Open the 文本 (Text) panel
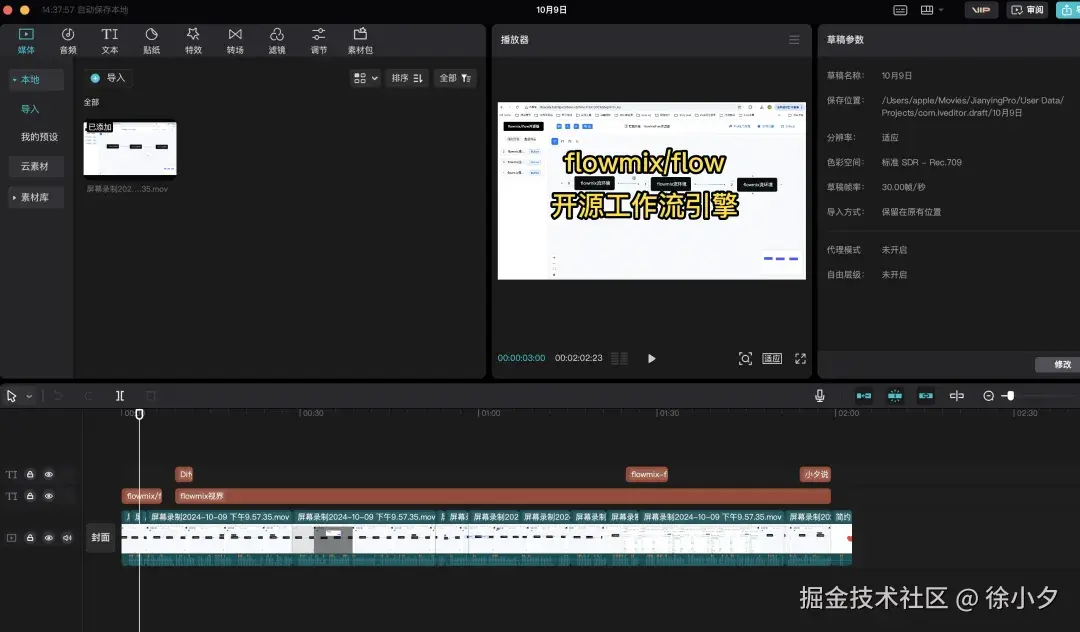1080x632 pixels. point(109,40)
